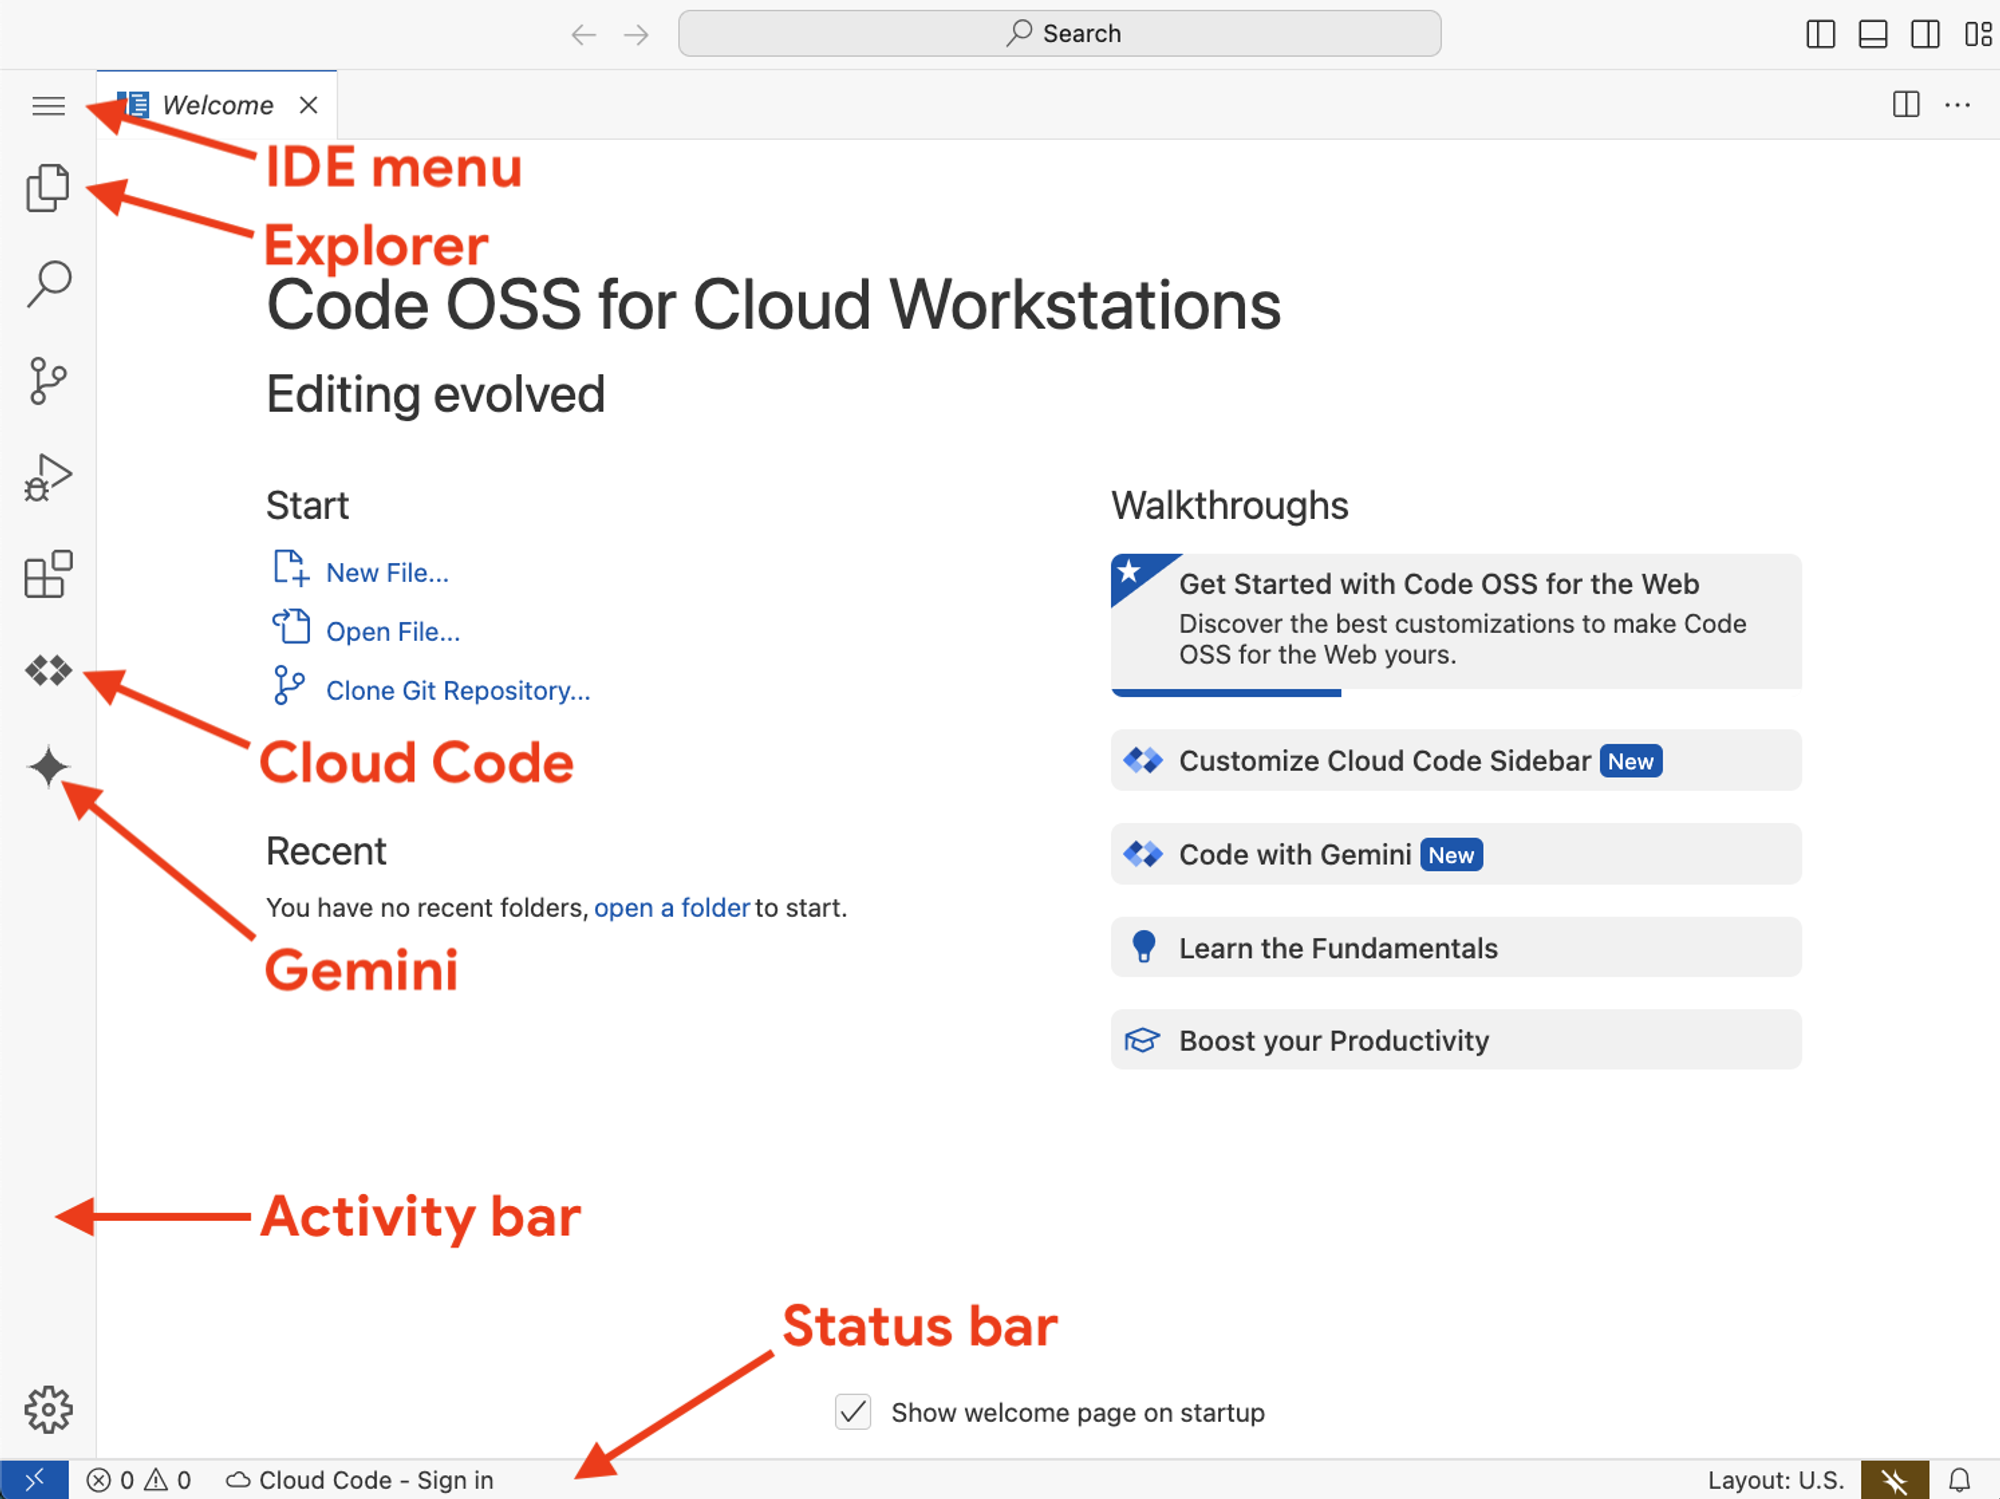The width and height of the screenshot is (2000, 1499).
Task: Toggle the primary side bar visibility
Action: tap(1820, 34)
